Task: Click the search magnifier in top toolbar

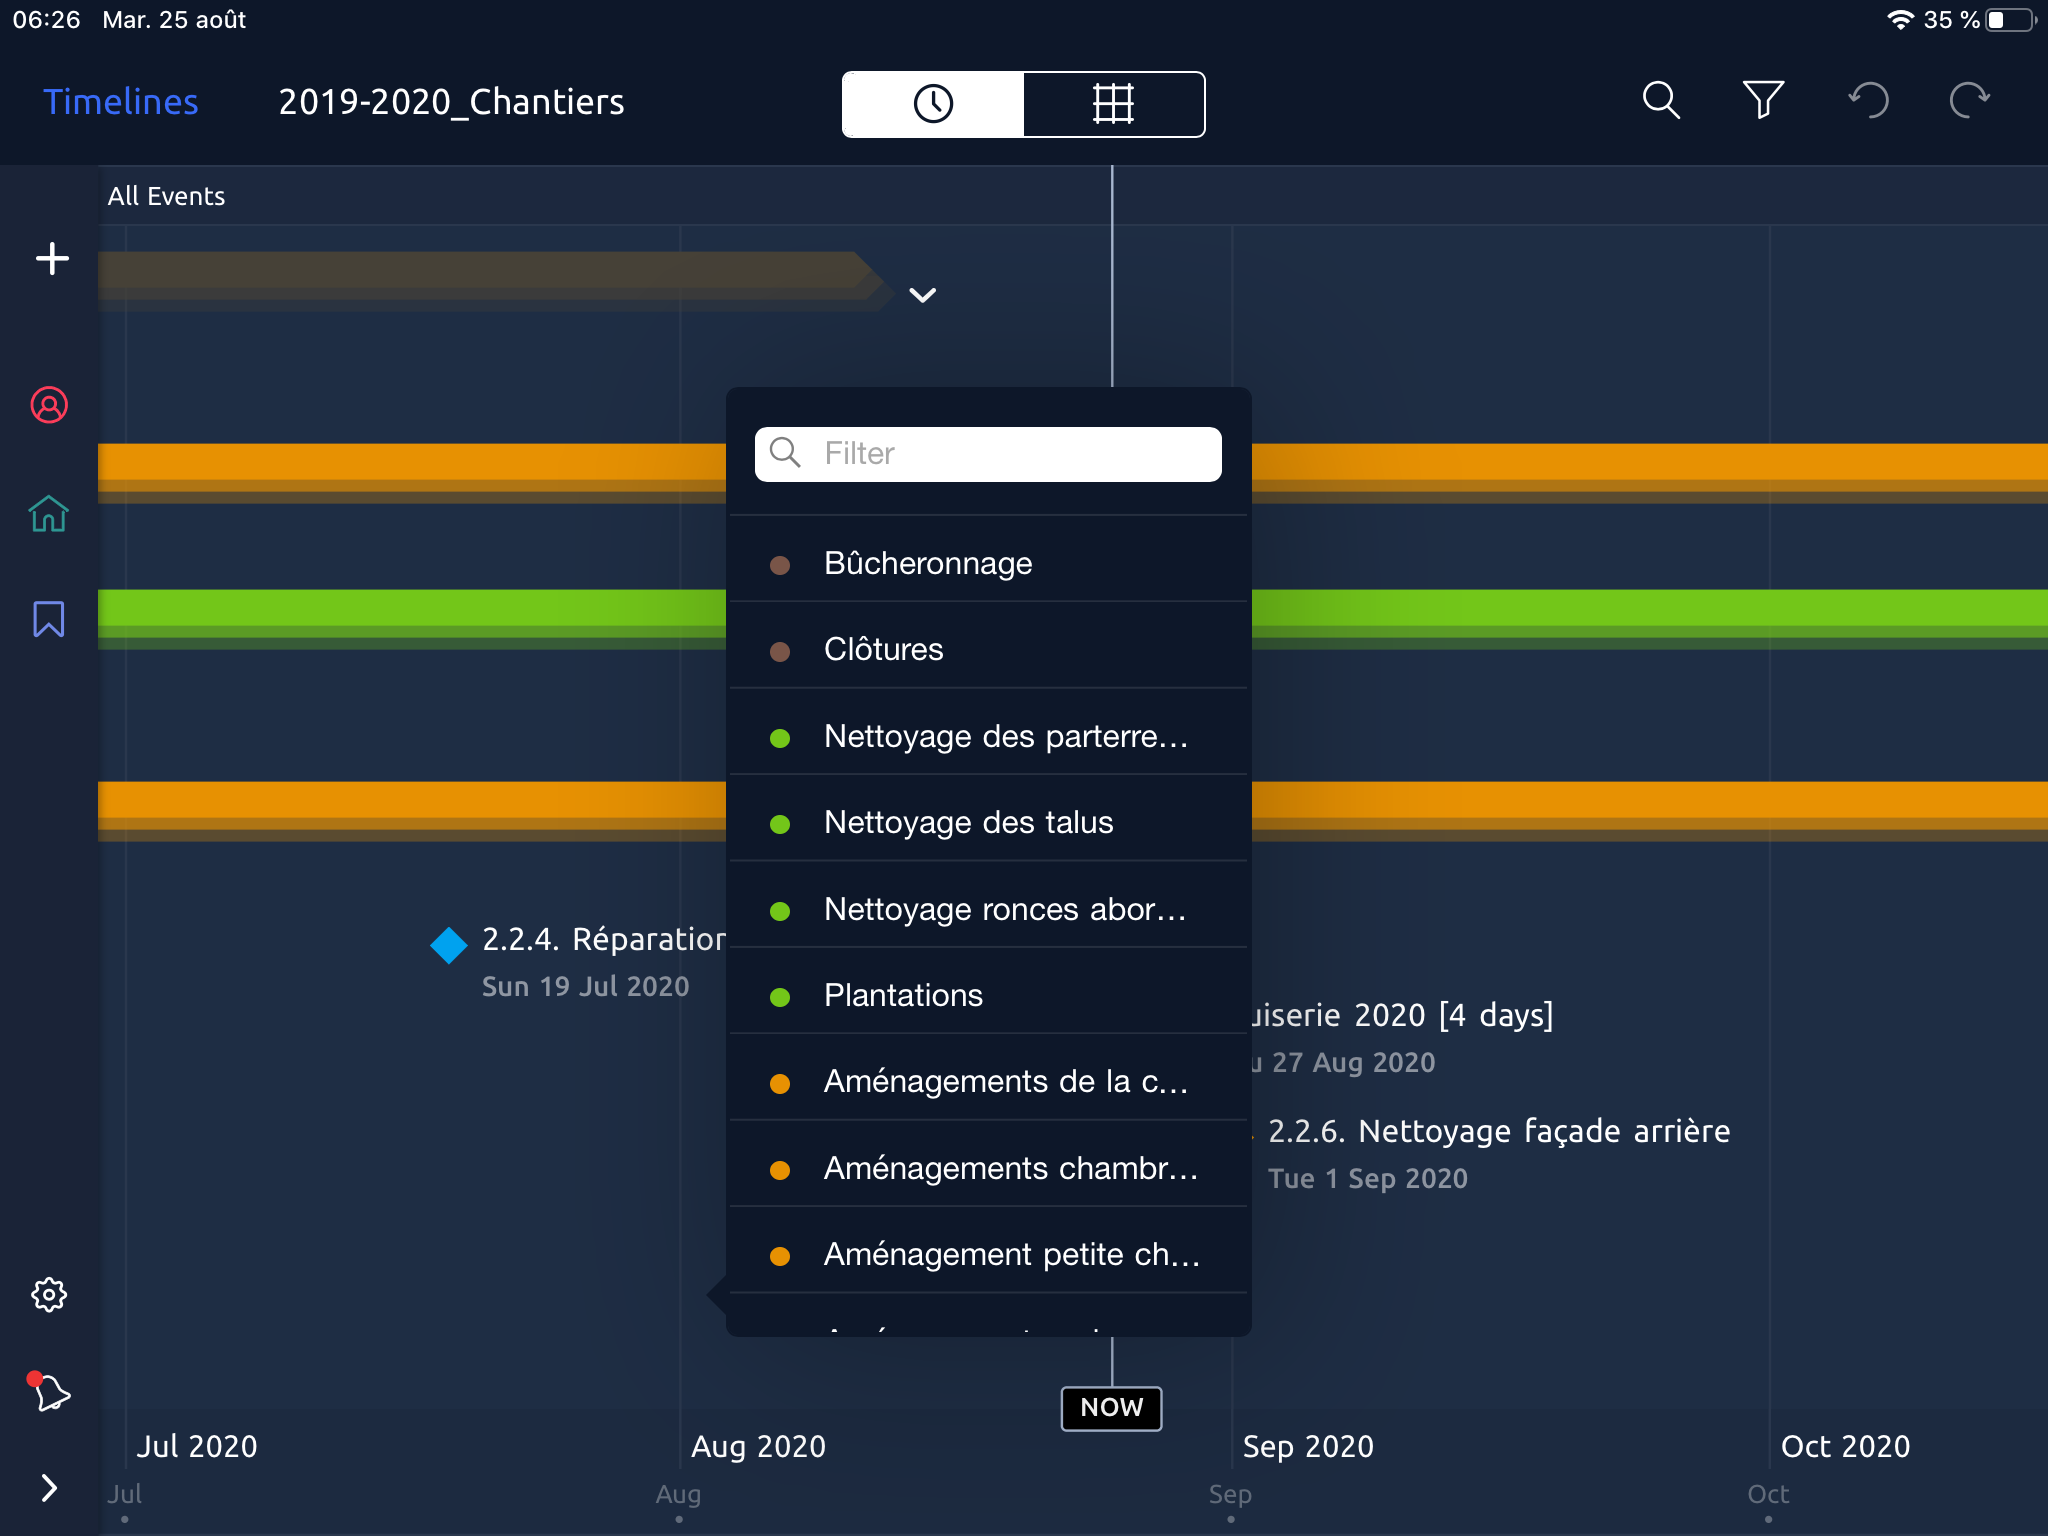Action: coord(1661,101)
